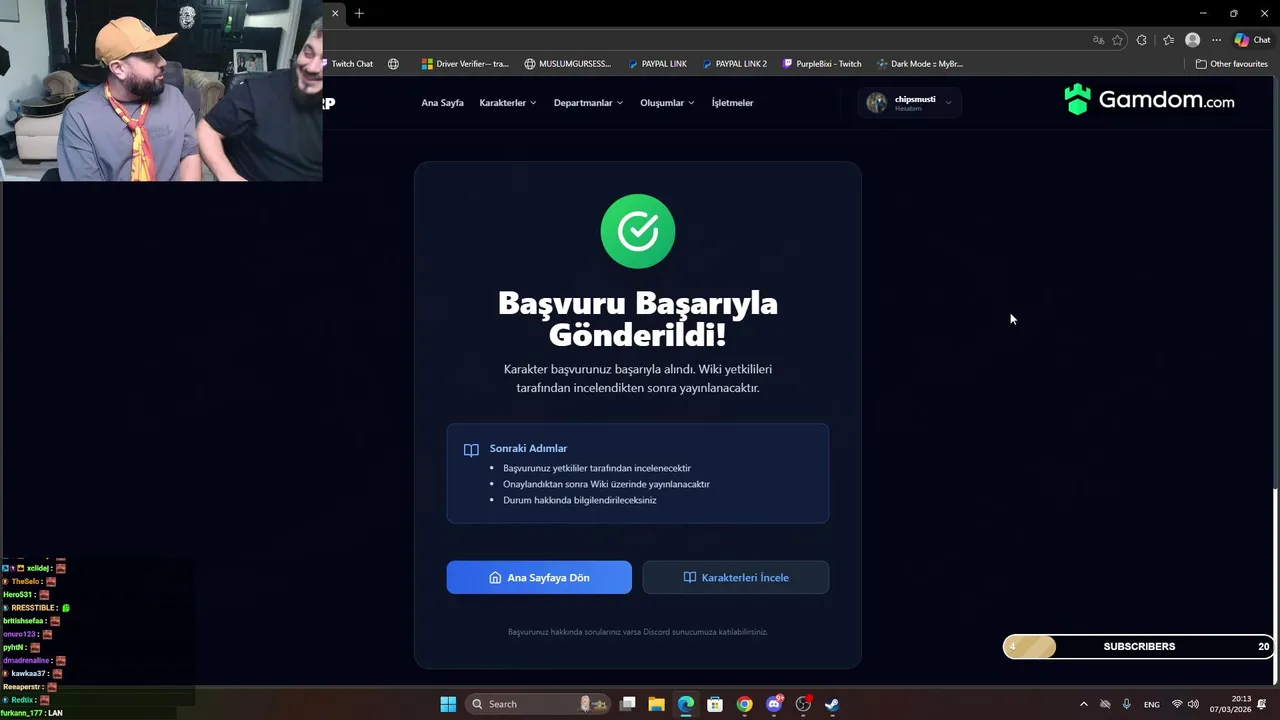Screen dimensions: 1280x720
Task: Open Discord from taskbar
Action: [x=774, y=704]
